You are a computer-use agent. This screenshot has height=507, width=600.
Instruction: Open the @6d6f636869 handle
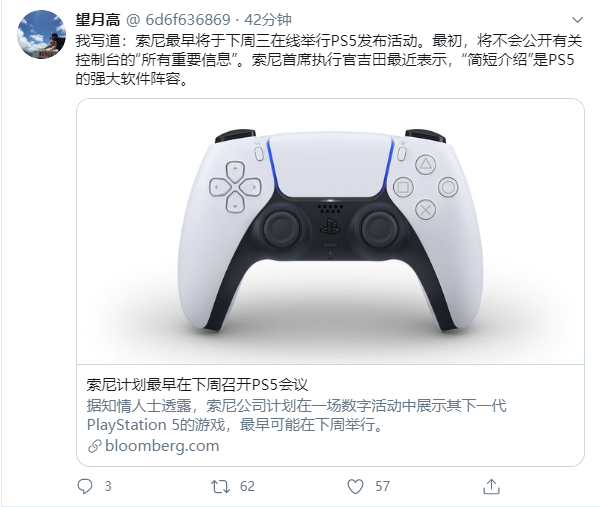click(x=178, y=20)
